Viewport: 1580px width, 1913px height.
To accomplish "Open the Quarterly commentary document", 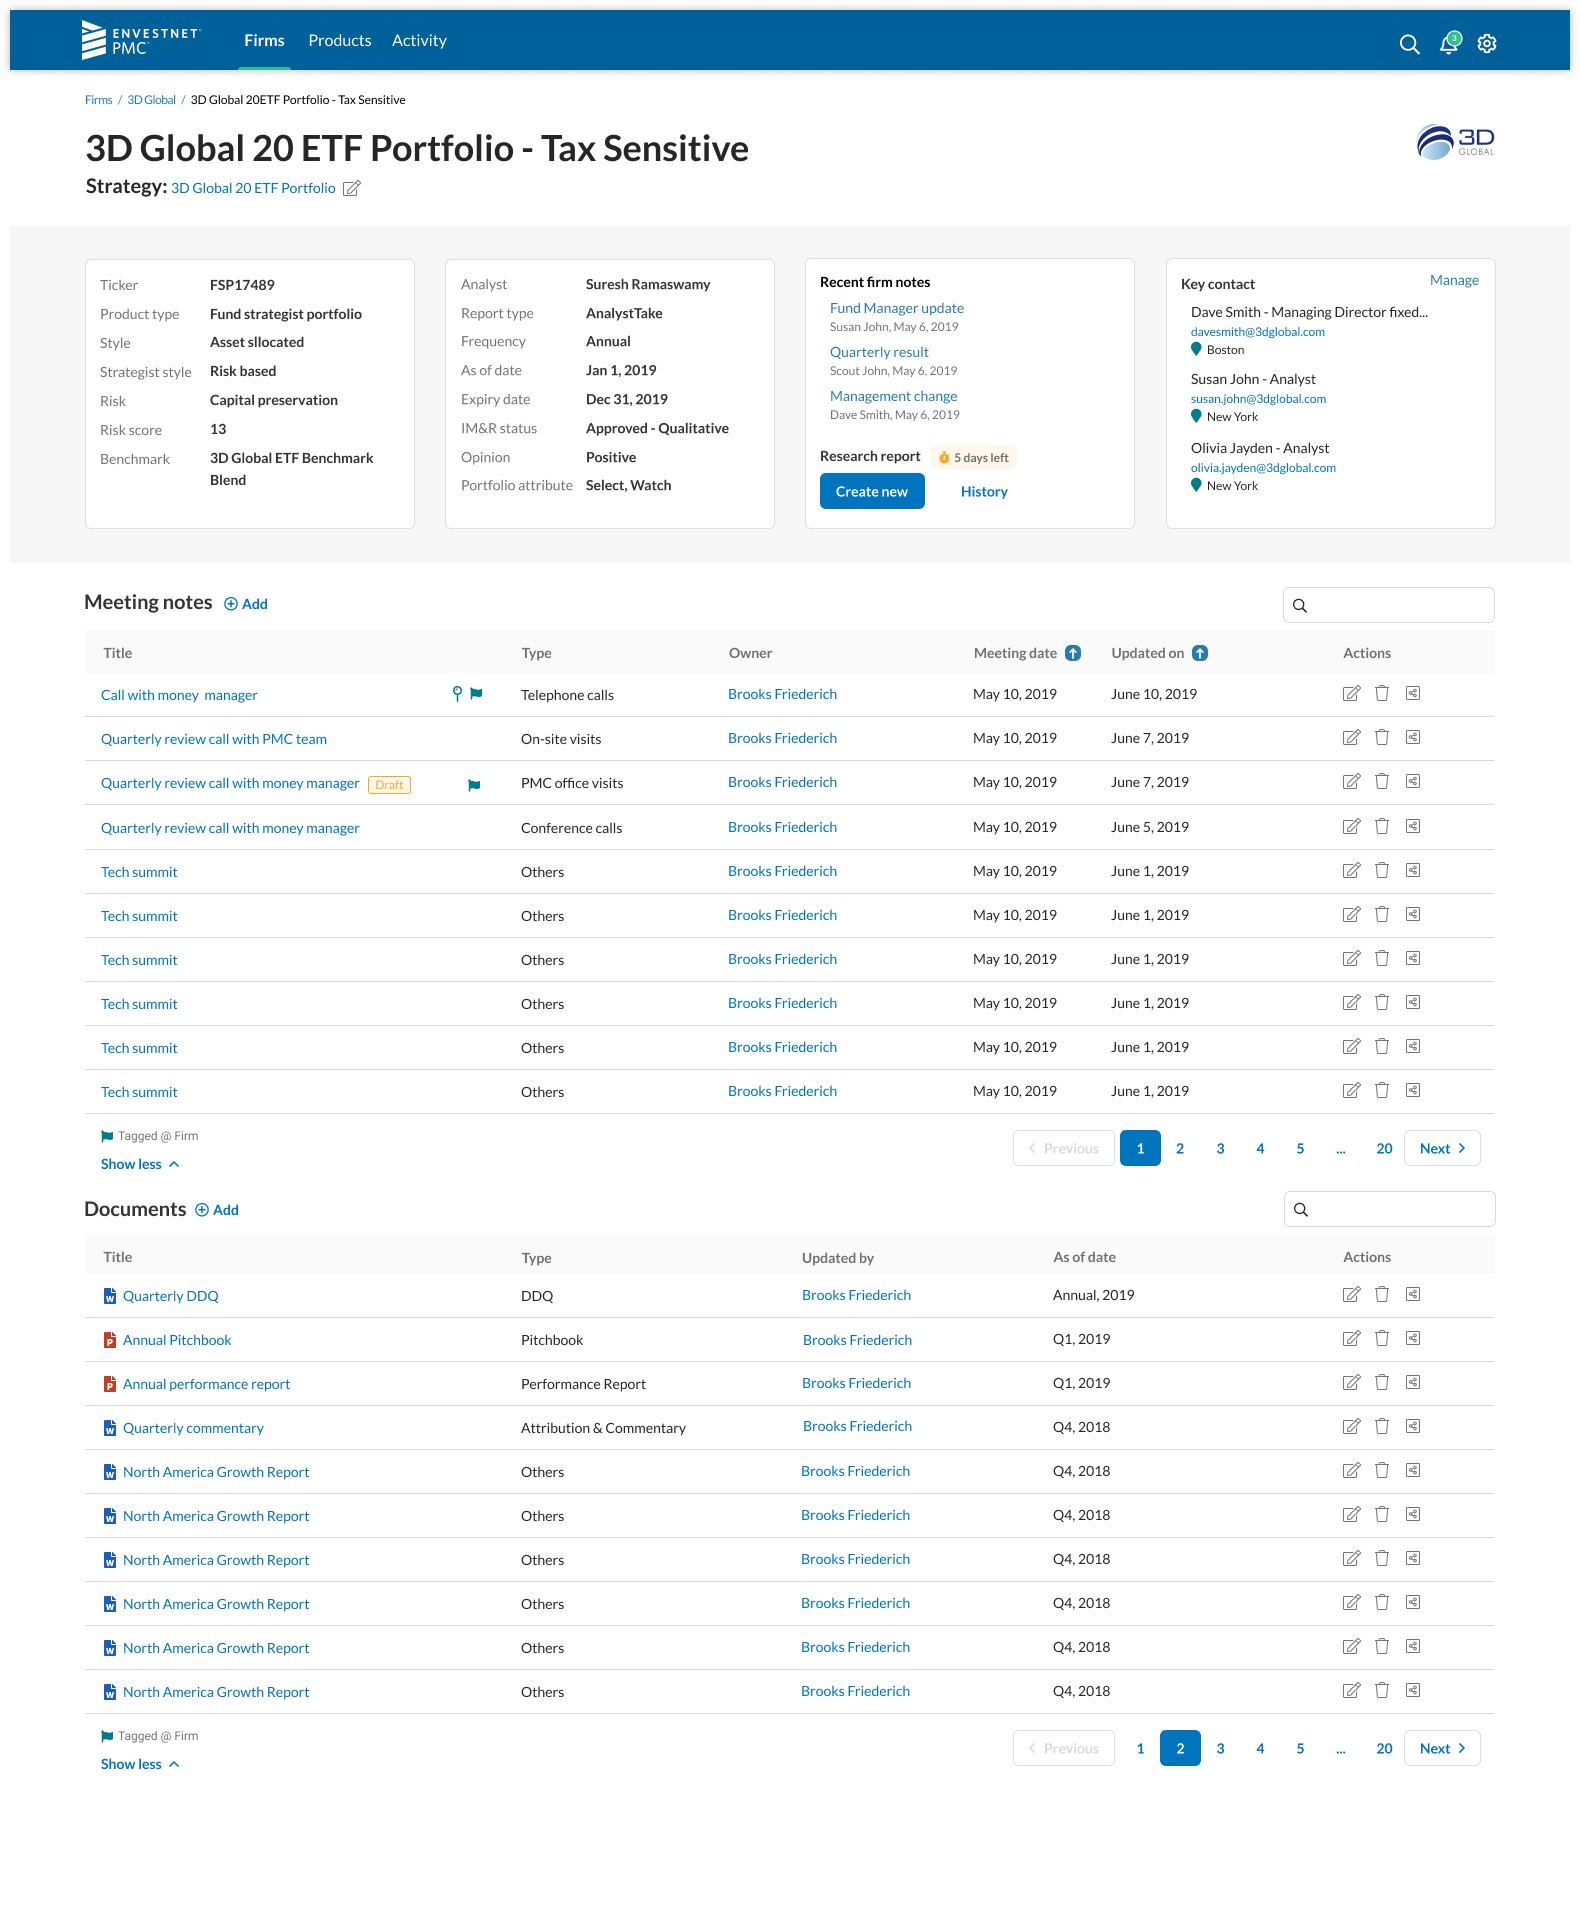I will click(193, 1428).
